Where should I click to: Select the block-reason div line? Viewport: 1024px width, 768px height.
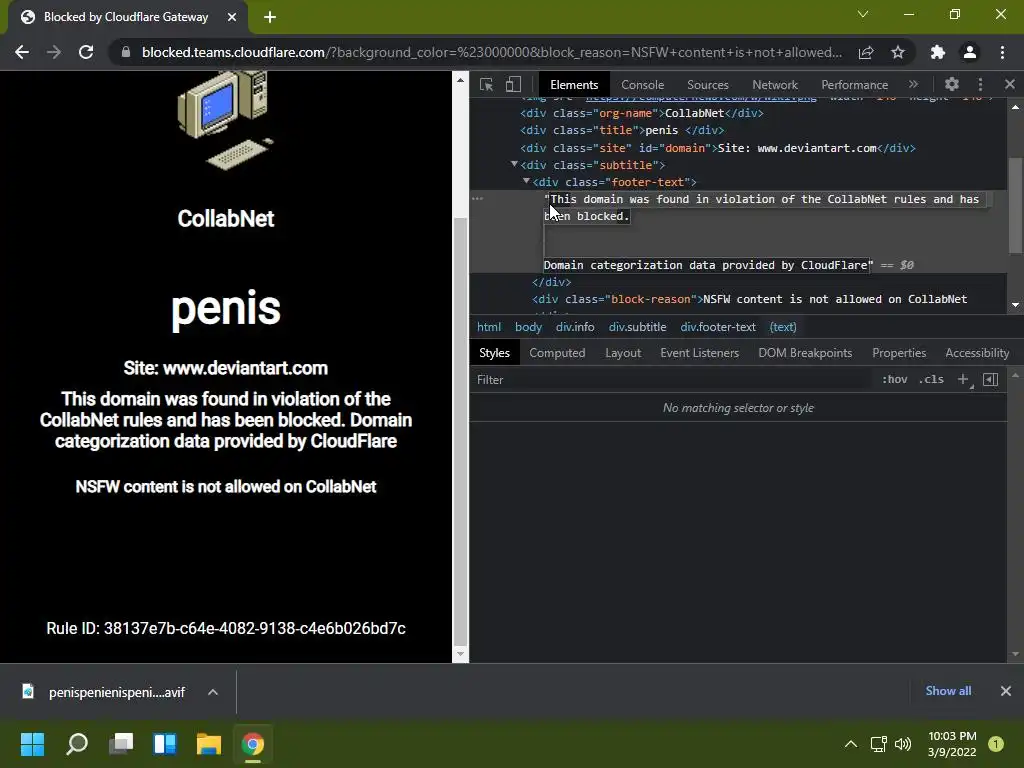point(749,299)
